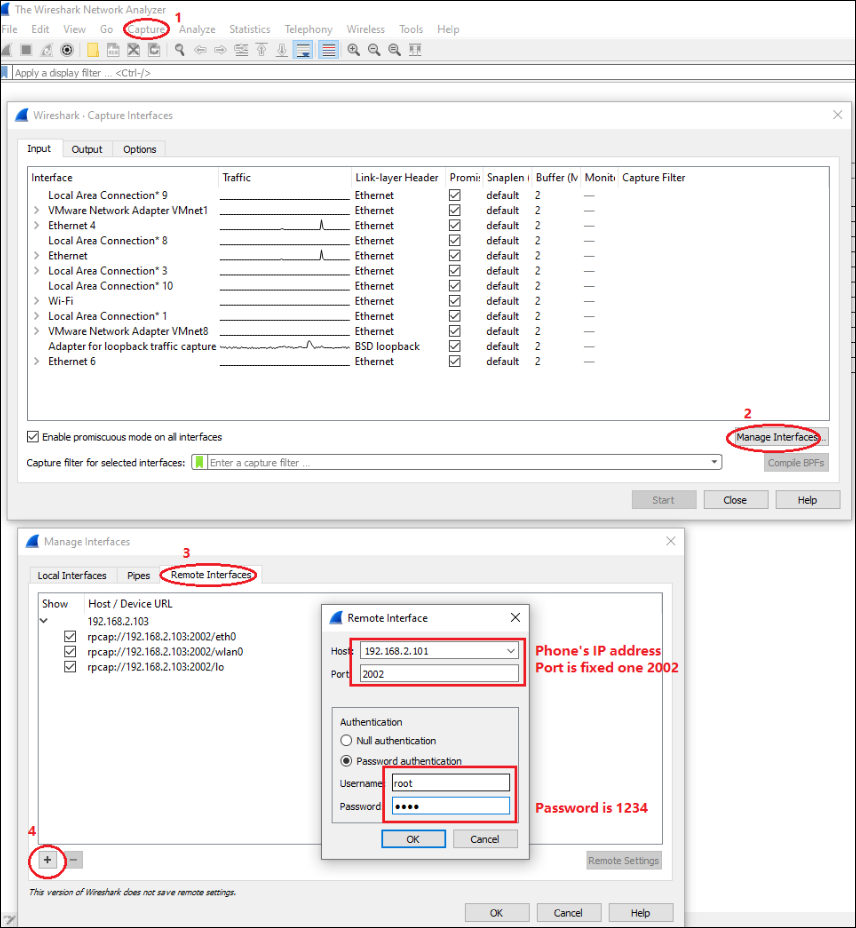Expand the Local Area Connection* 3 row
The height and width of the screenshot is (928, 856).
(37, 270)
